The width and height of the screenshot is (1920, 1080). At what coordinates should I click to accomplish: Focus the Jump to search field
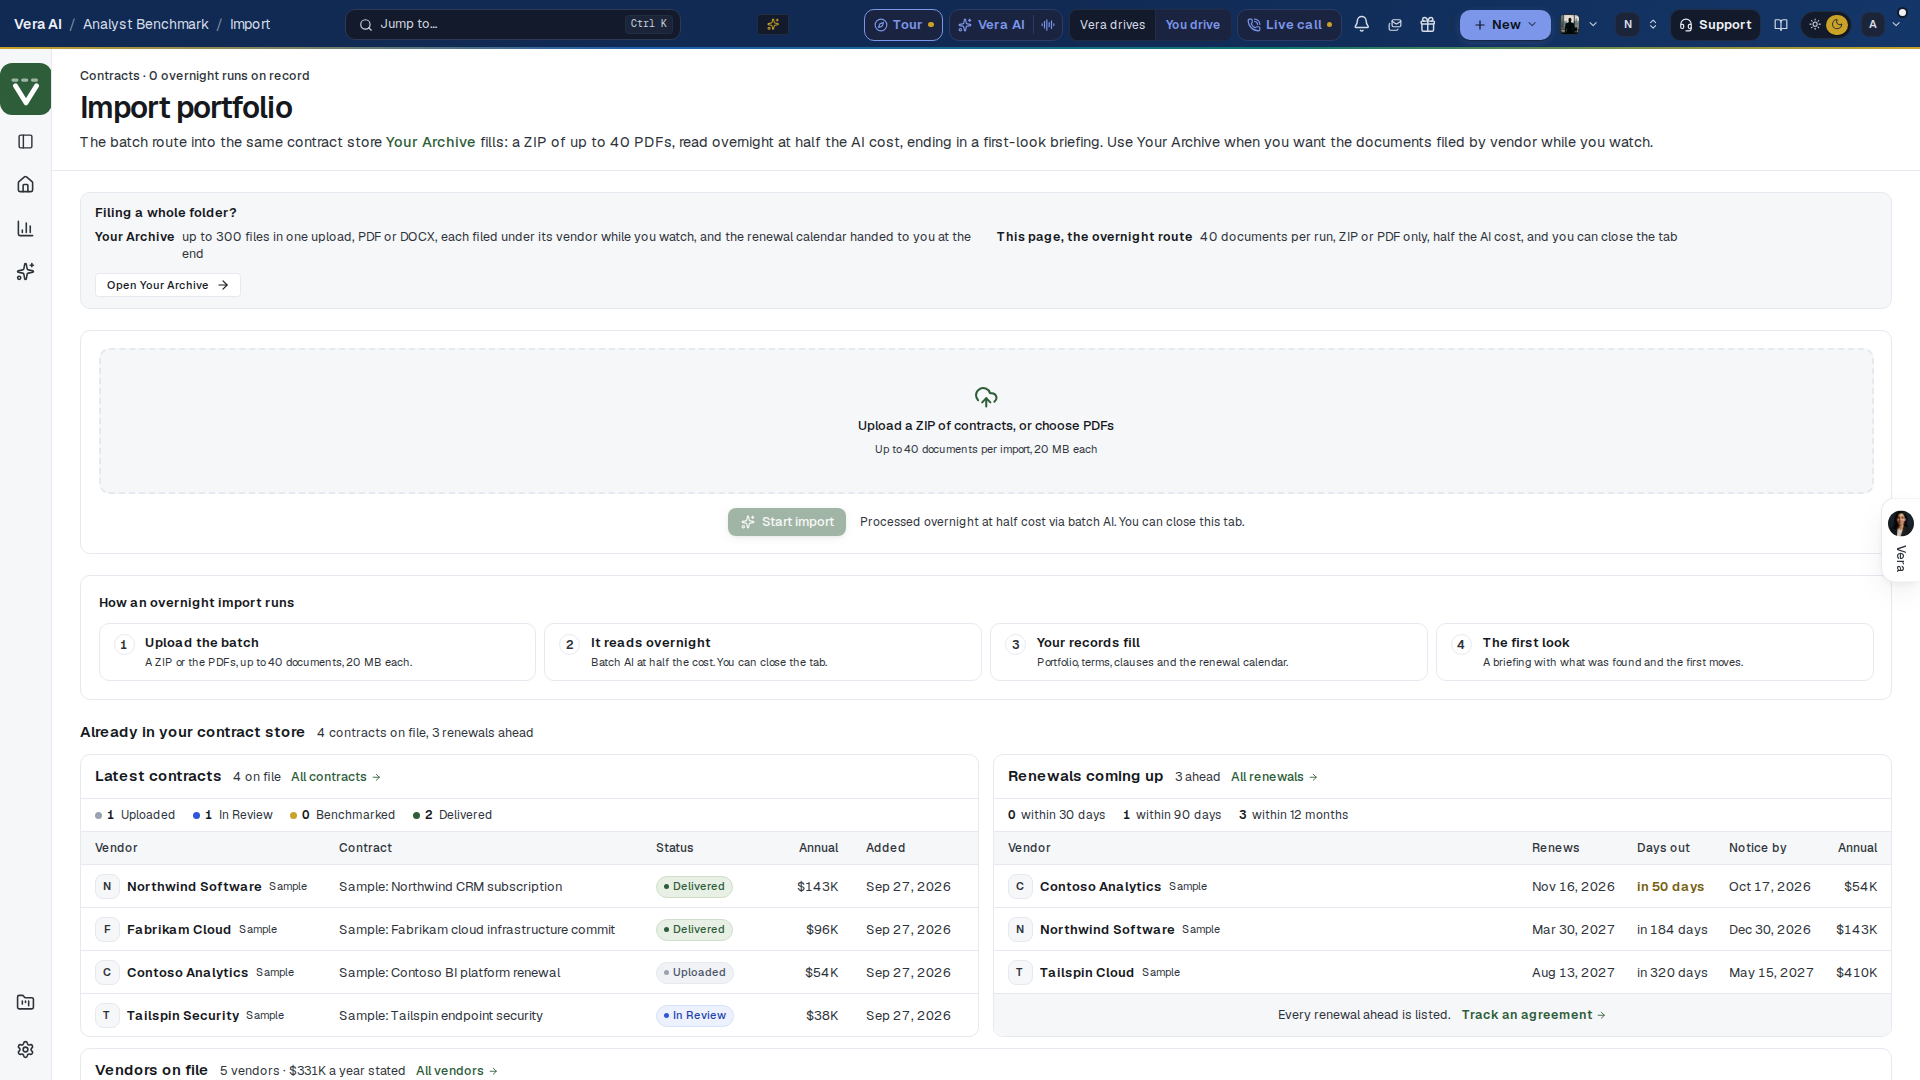coord(513,25)
